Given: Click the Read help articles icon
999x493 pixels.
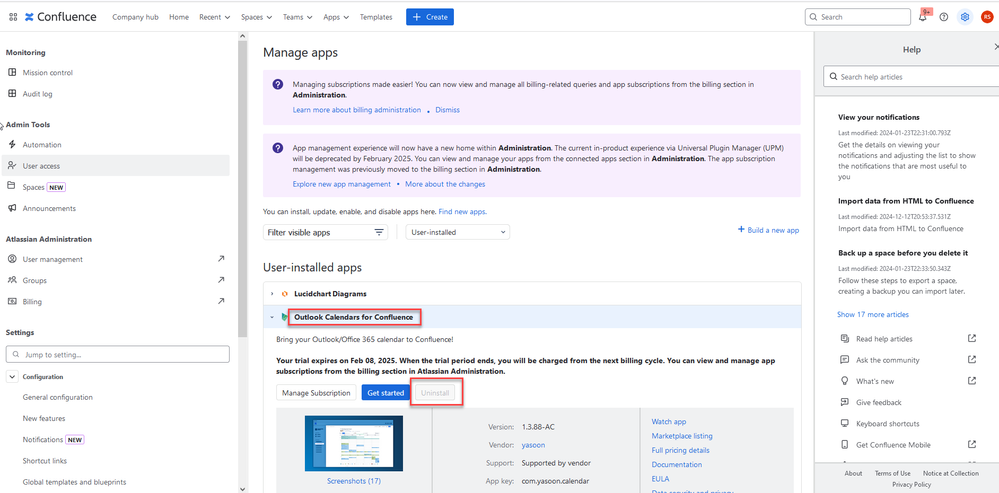Looking at the screenshot, I should (844, 338).
